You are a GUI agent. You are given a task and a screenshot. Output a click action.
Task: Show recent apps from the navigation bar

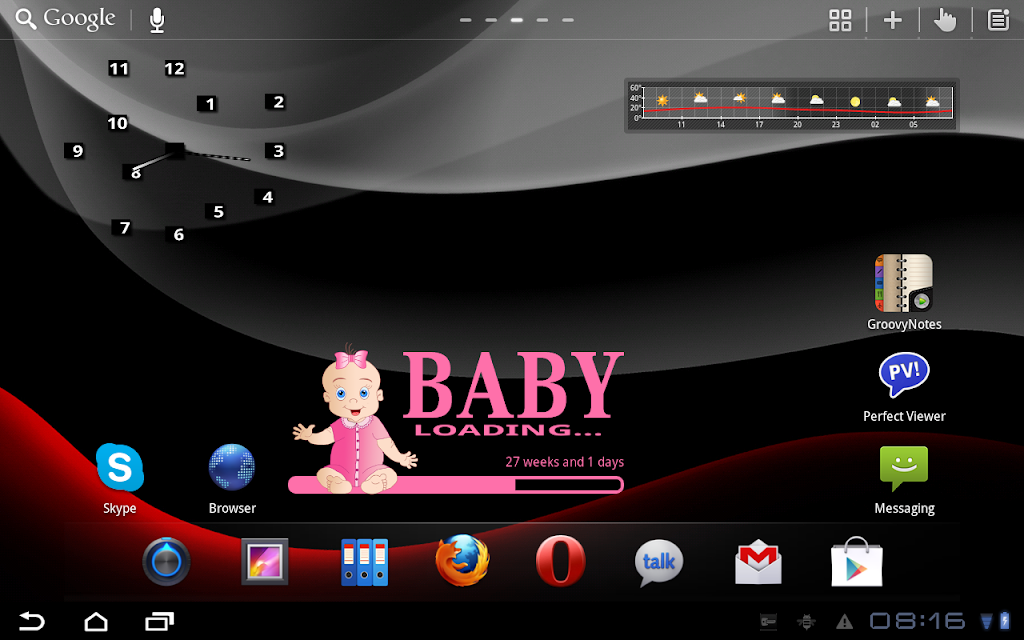[x=159, y=621]
